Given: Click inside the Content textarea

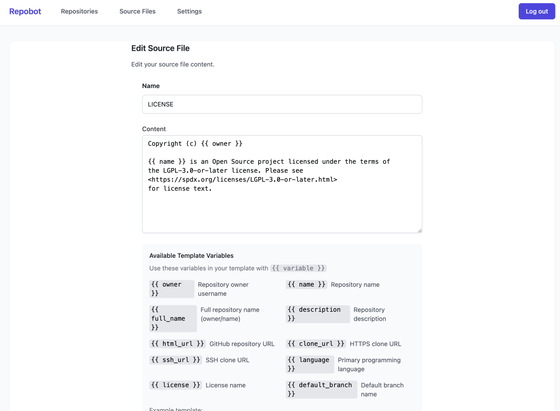Looking at the screenshot, I should 282,184.
